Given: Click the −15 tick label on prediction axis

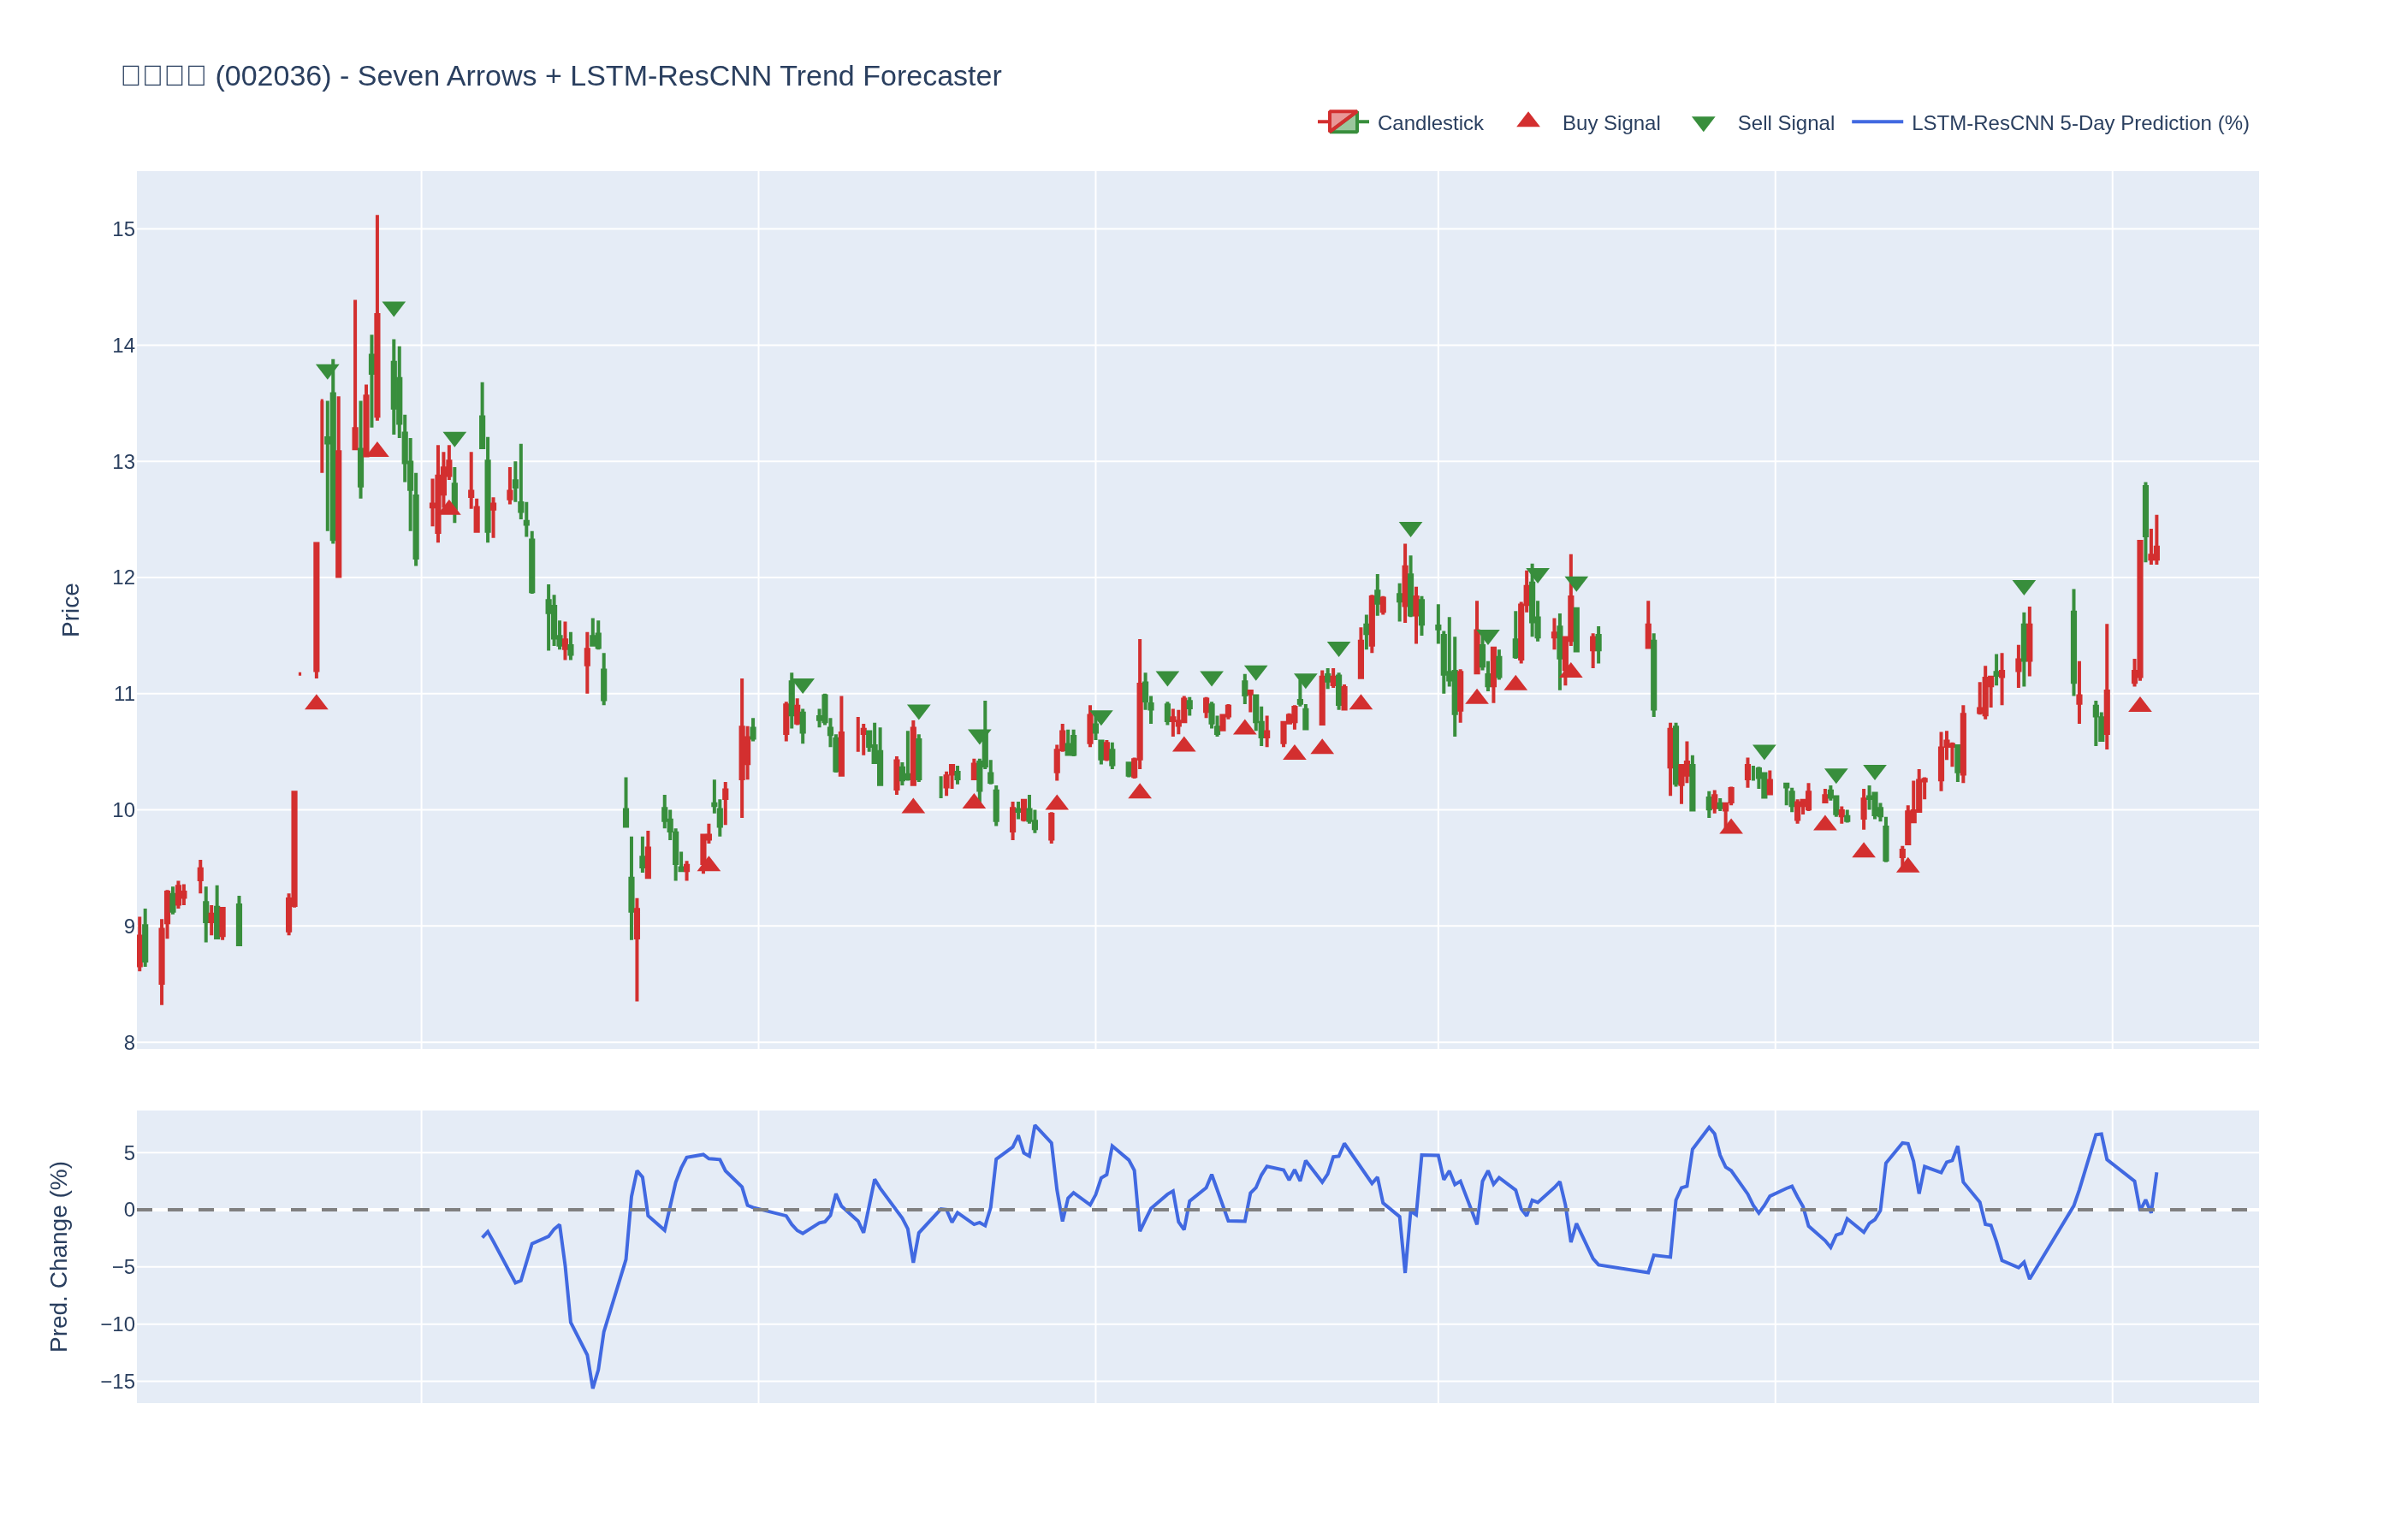Looking at the screenshot, I should point(117,1381).
